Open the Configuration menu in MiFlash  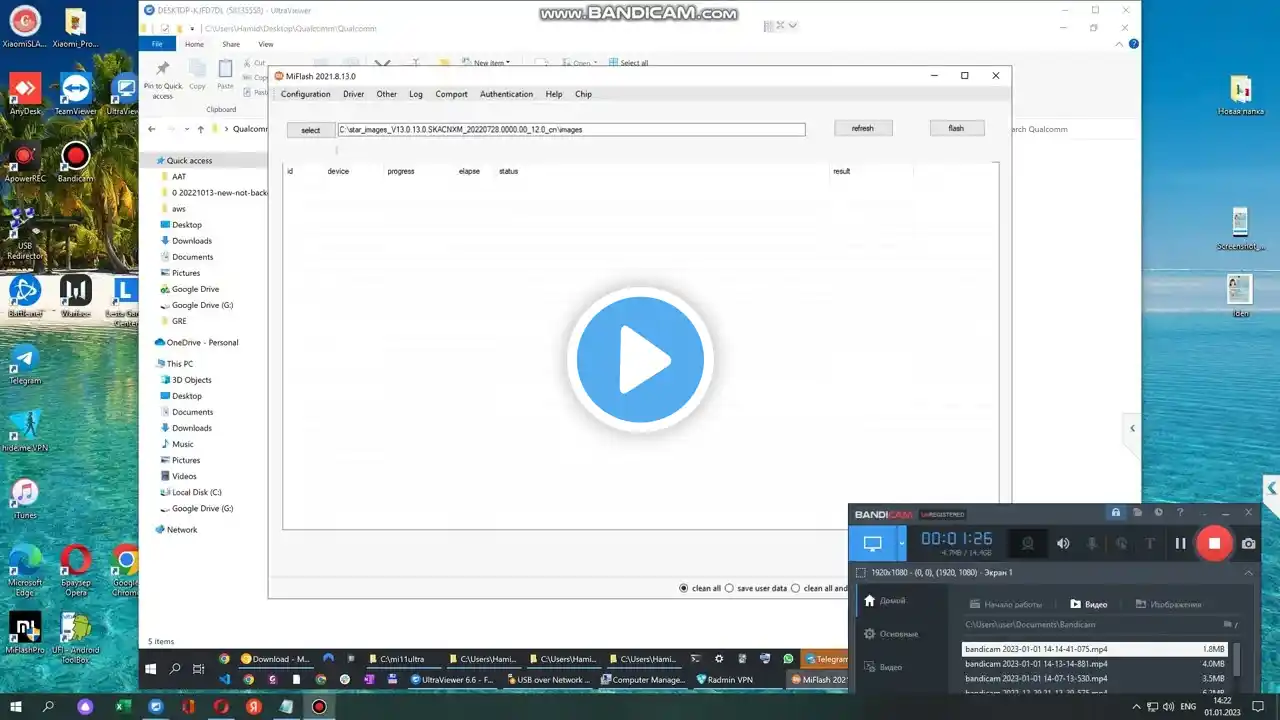click(x=305, y=94)
